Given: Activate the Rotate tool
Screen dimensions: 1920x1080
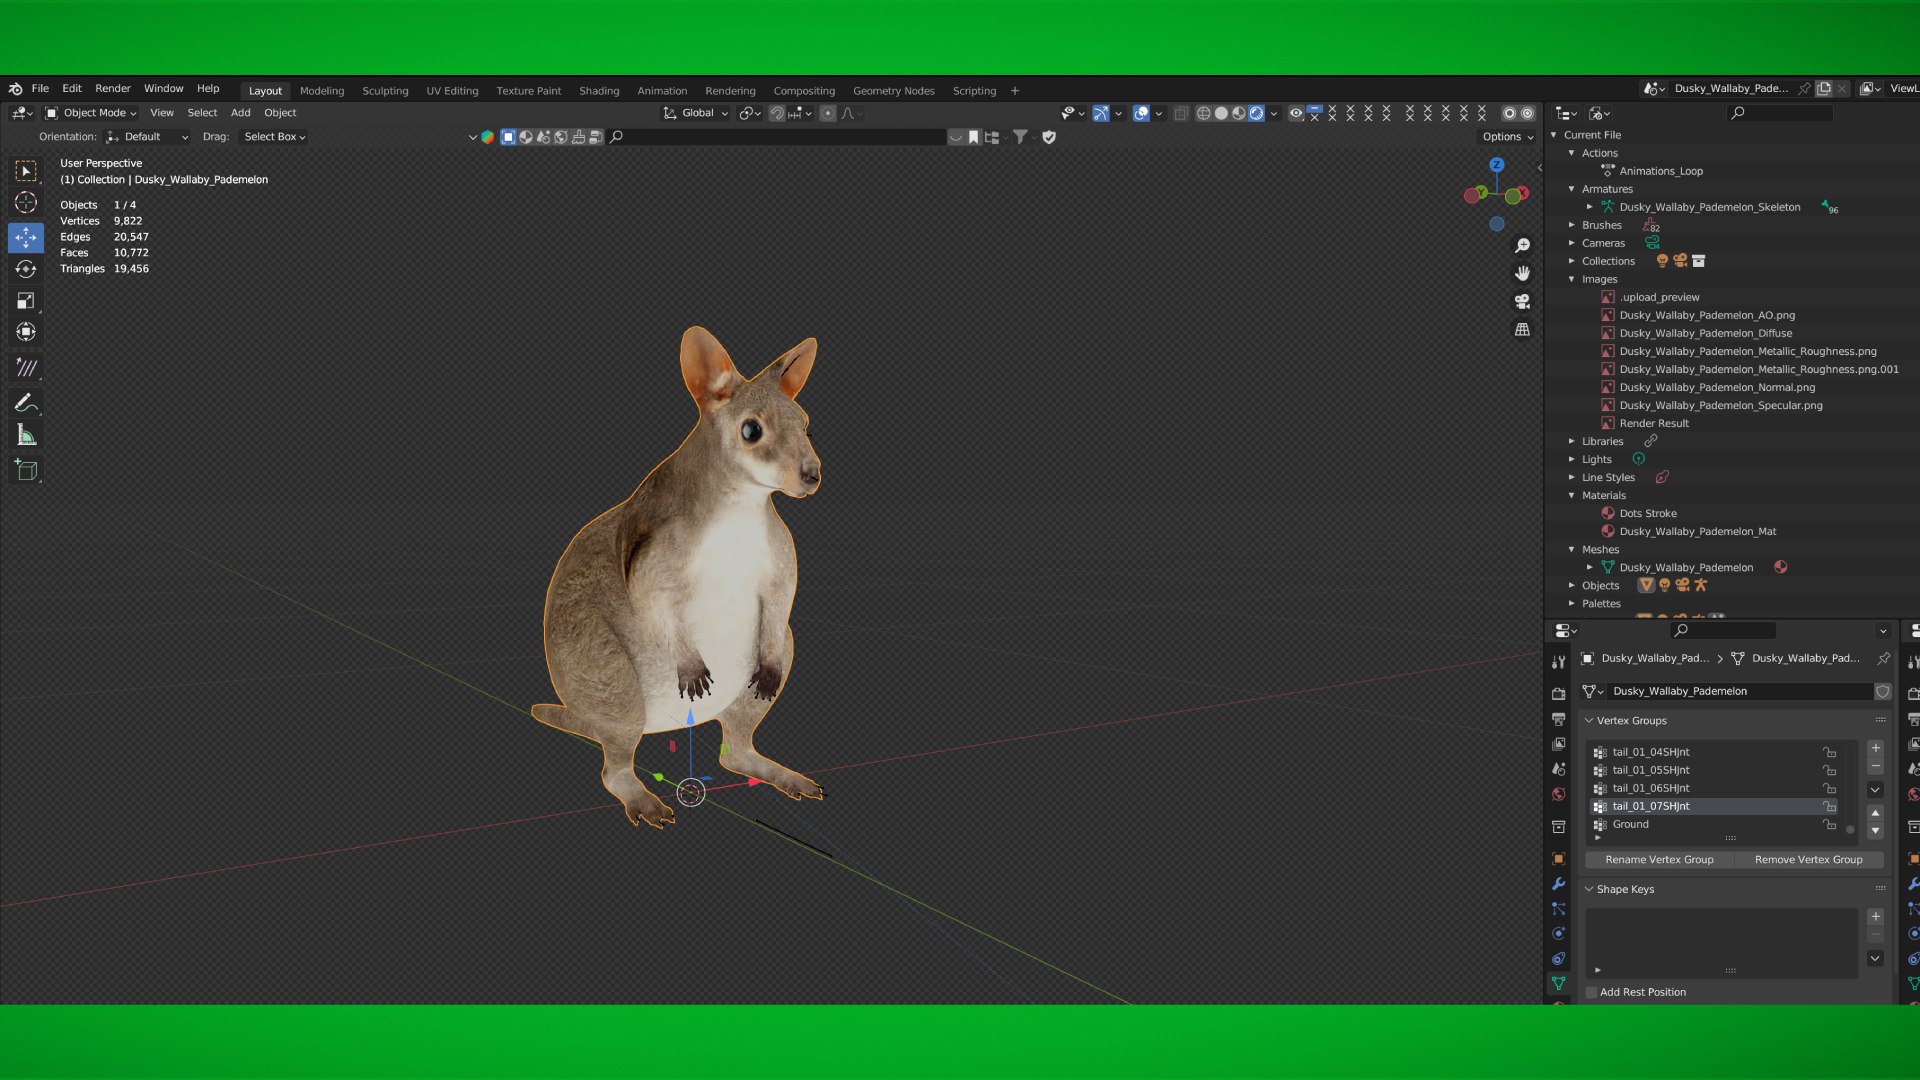Looking at the screenshot, I should point(26,269).
